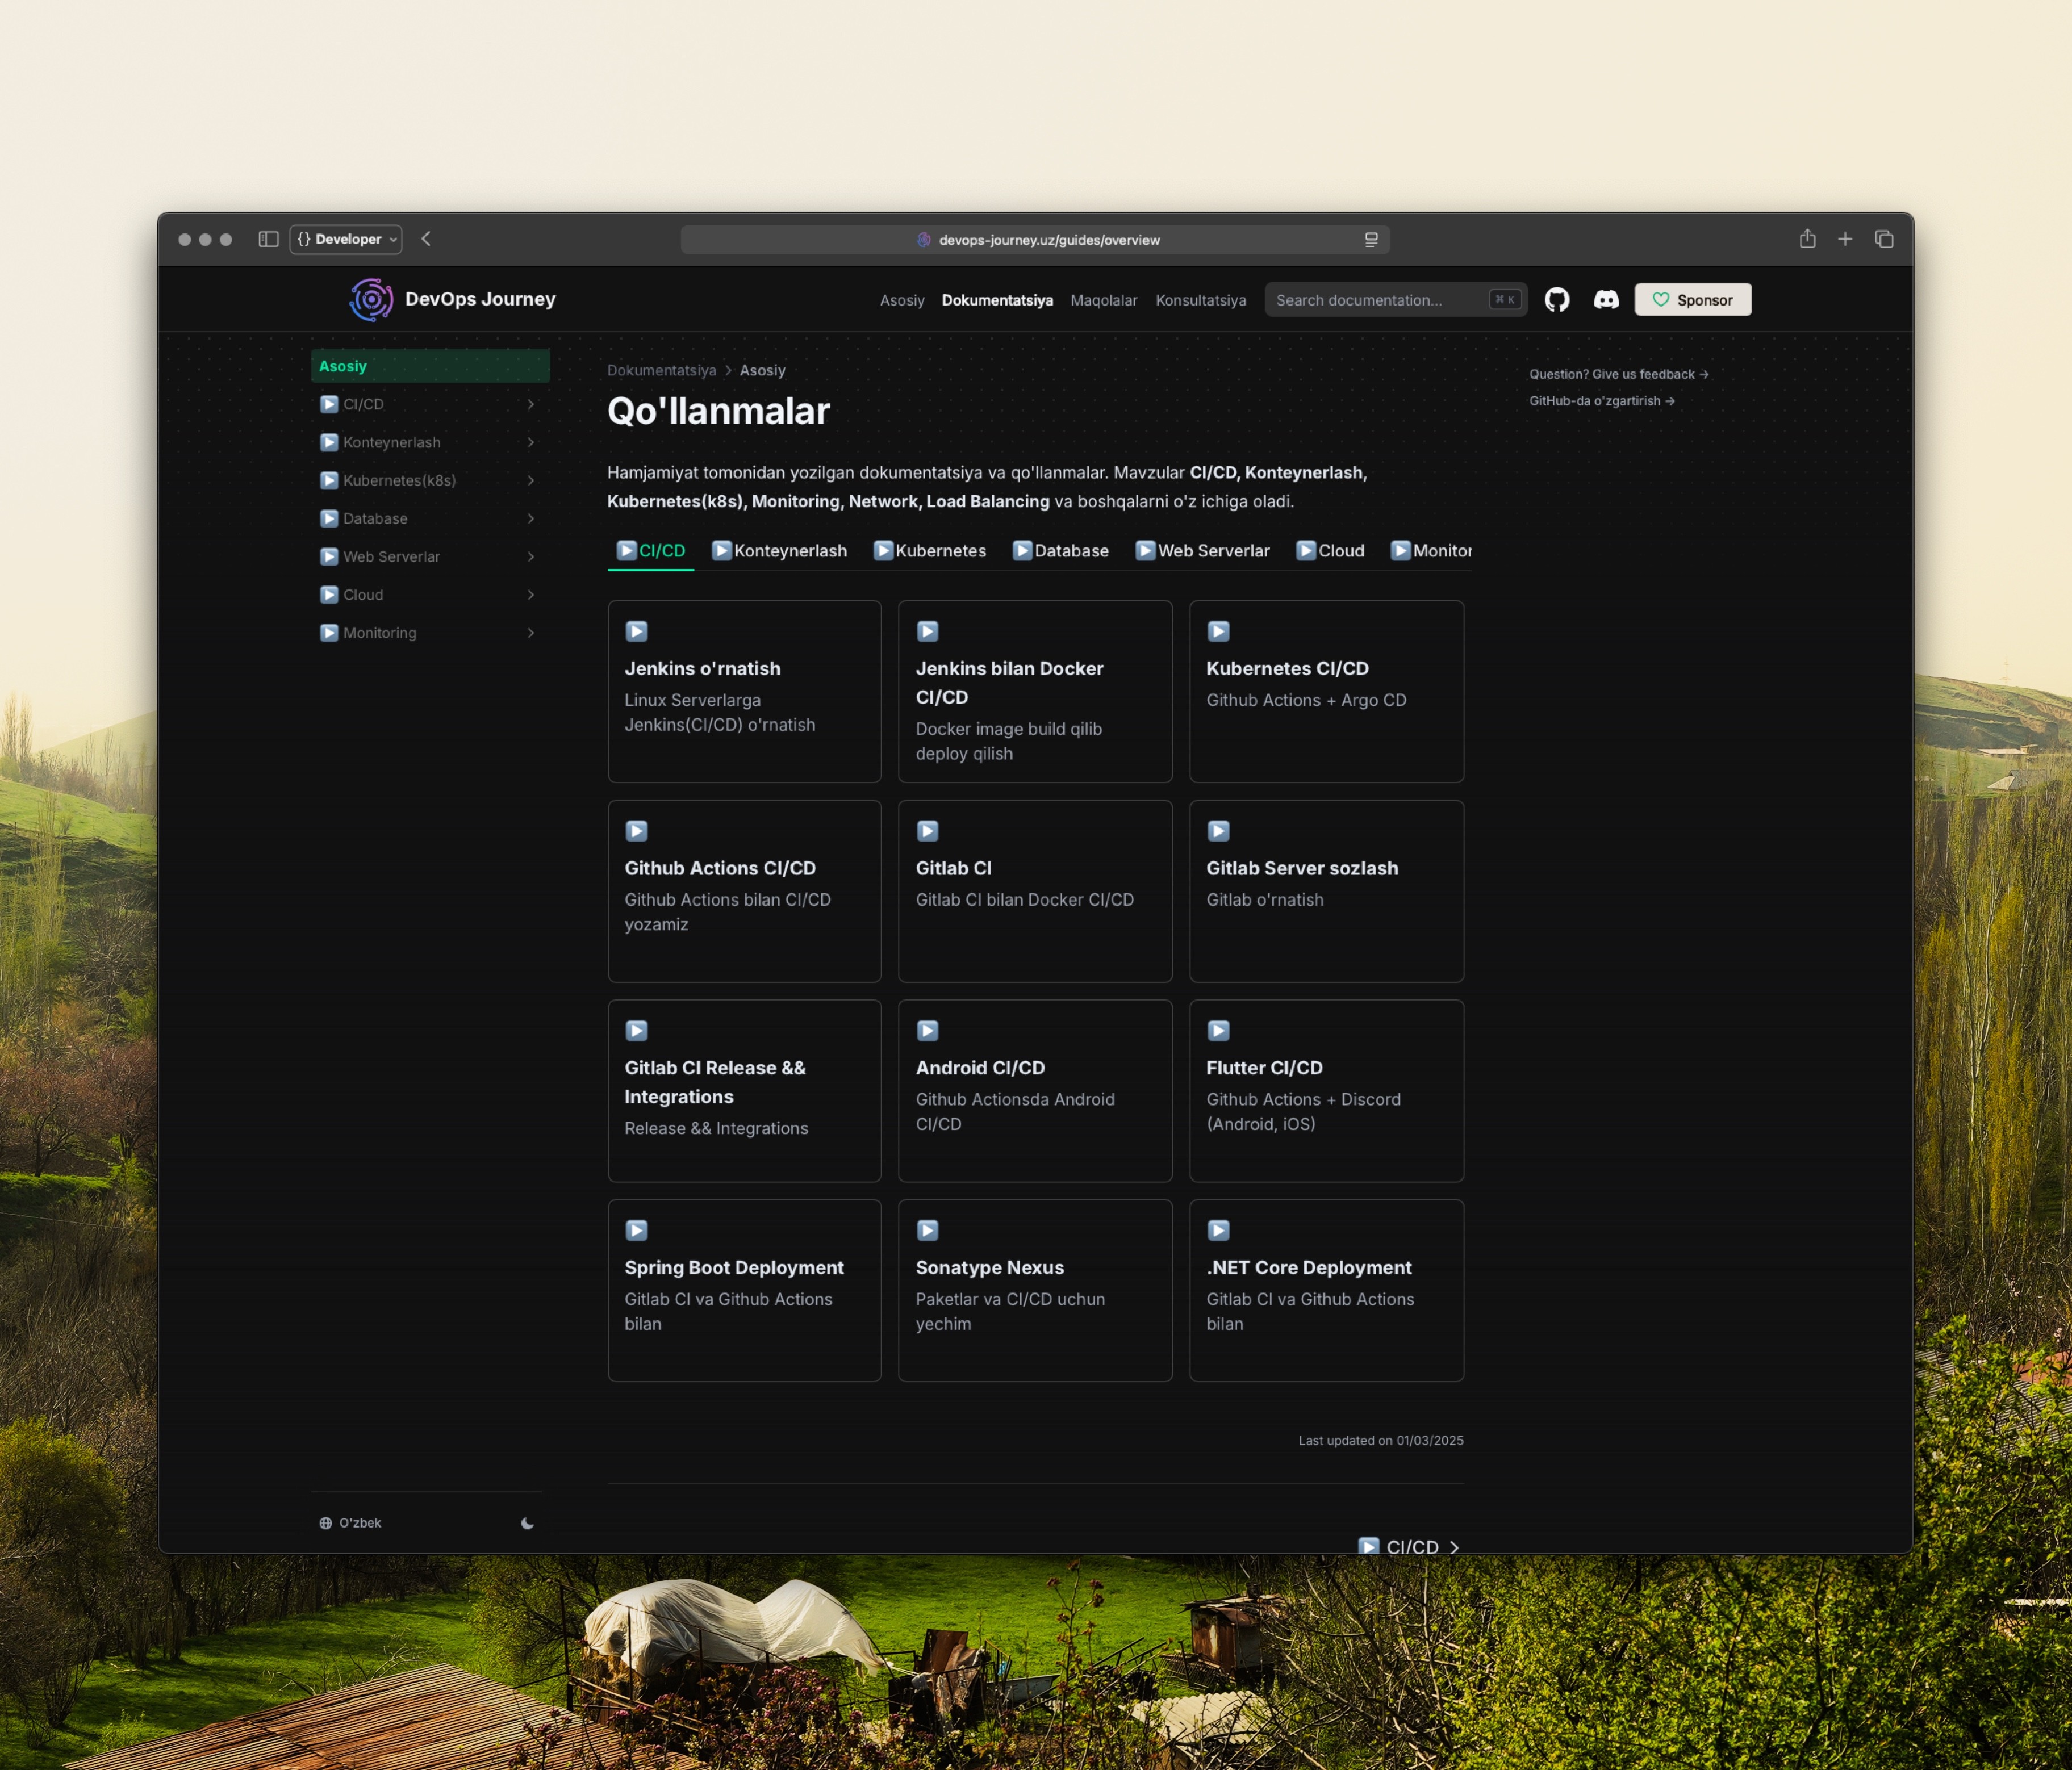
Task: Click the icon on Jenkins o'rnatish card
Action: [637, 631]
